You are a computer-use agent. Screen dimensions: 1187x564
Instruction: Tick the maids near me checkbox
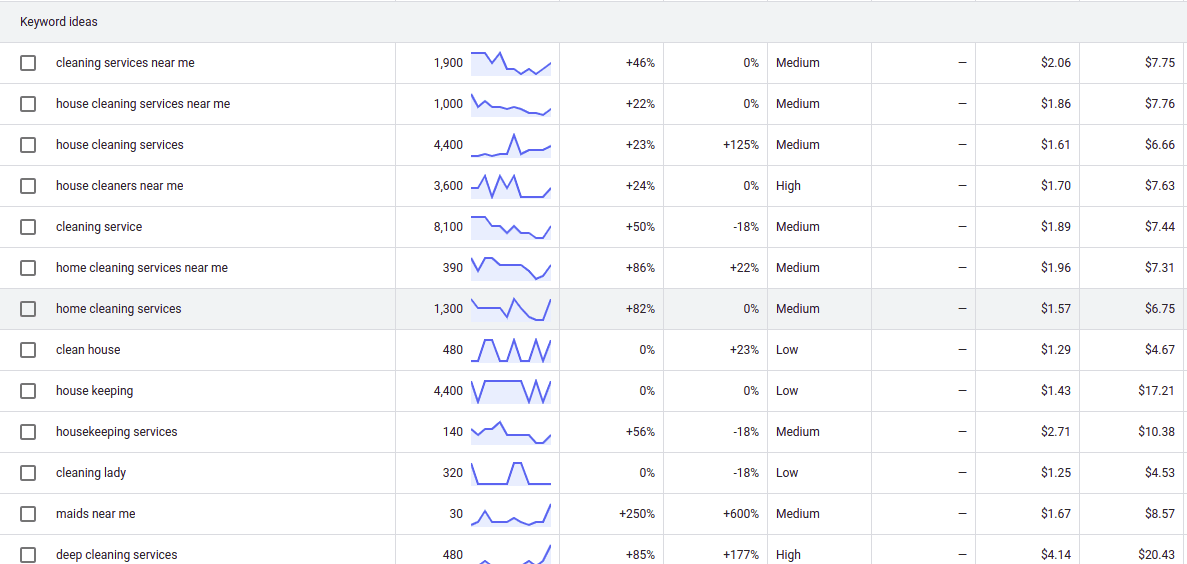pos(28,513)
